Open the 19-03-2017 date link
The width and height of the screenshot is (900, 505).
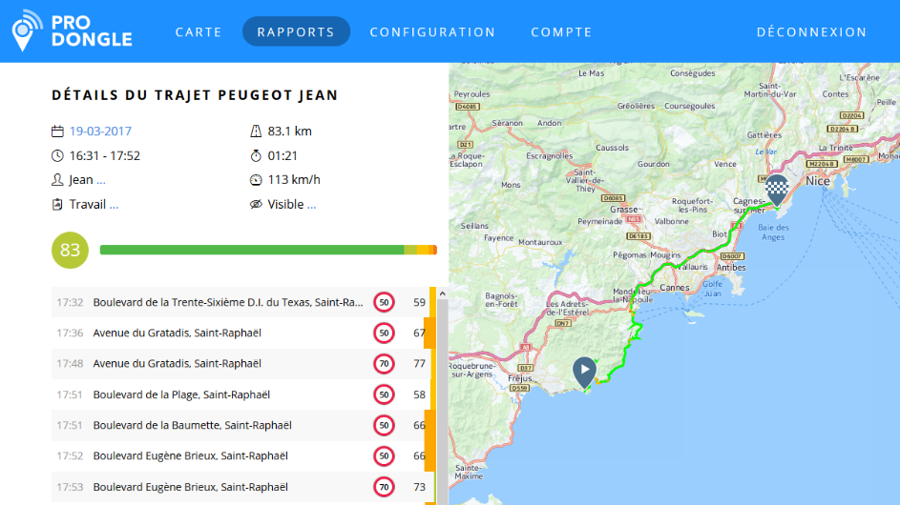tap(100, 131)
